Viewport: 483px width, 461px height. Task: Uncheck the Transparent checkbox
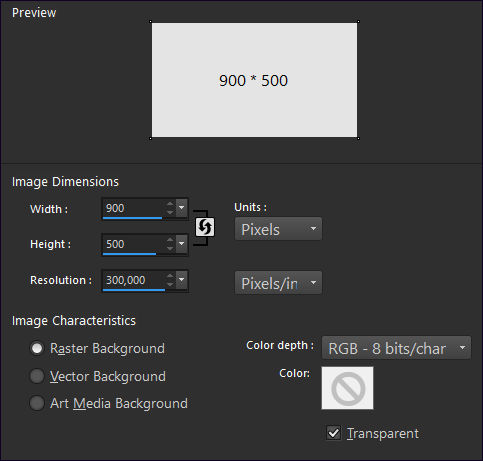tap(333, 433)
